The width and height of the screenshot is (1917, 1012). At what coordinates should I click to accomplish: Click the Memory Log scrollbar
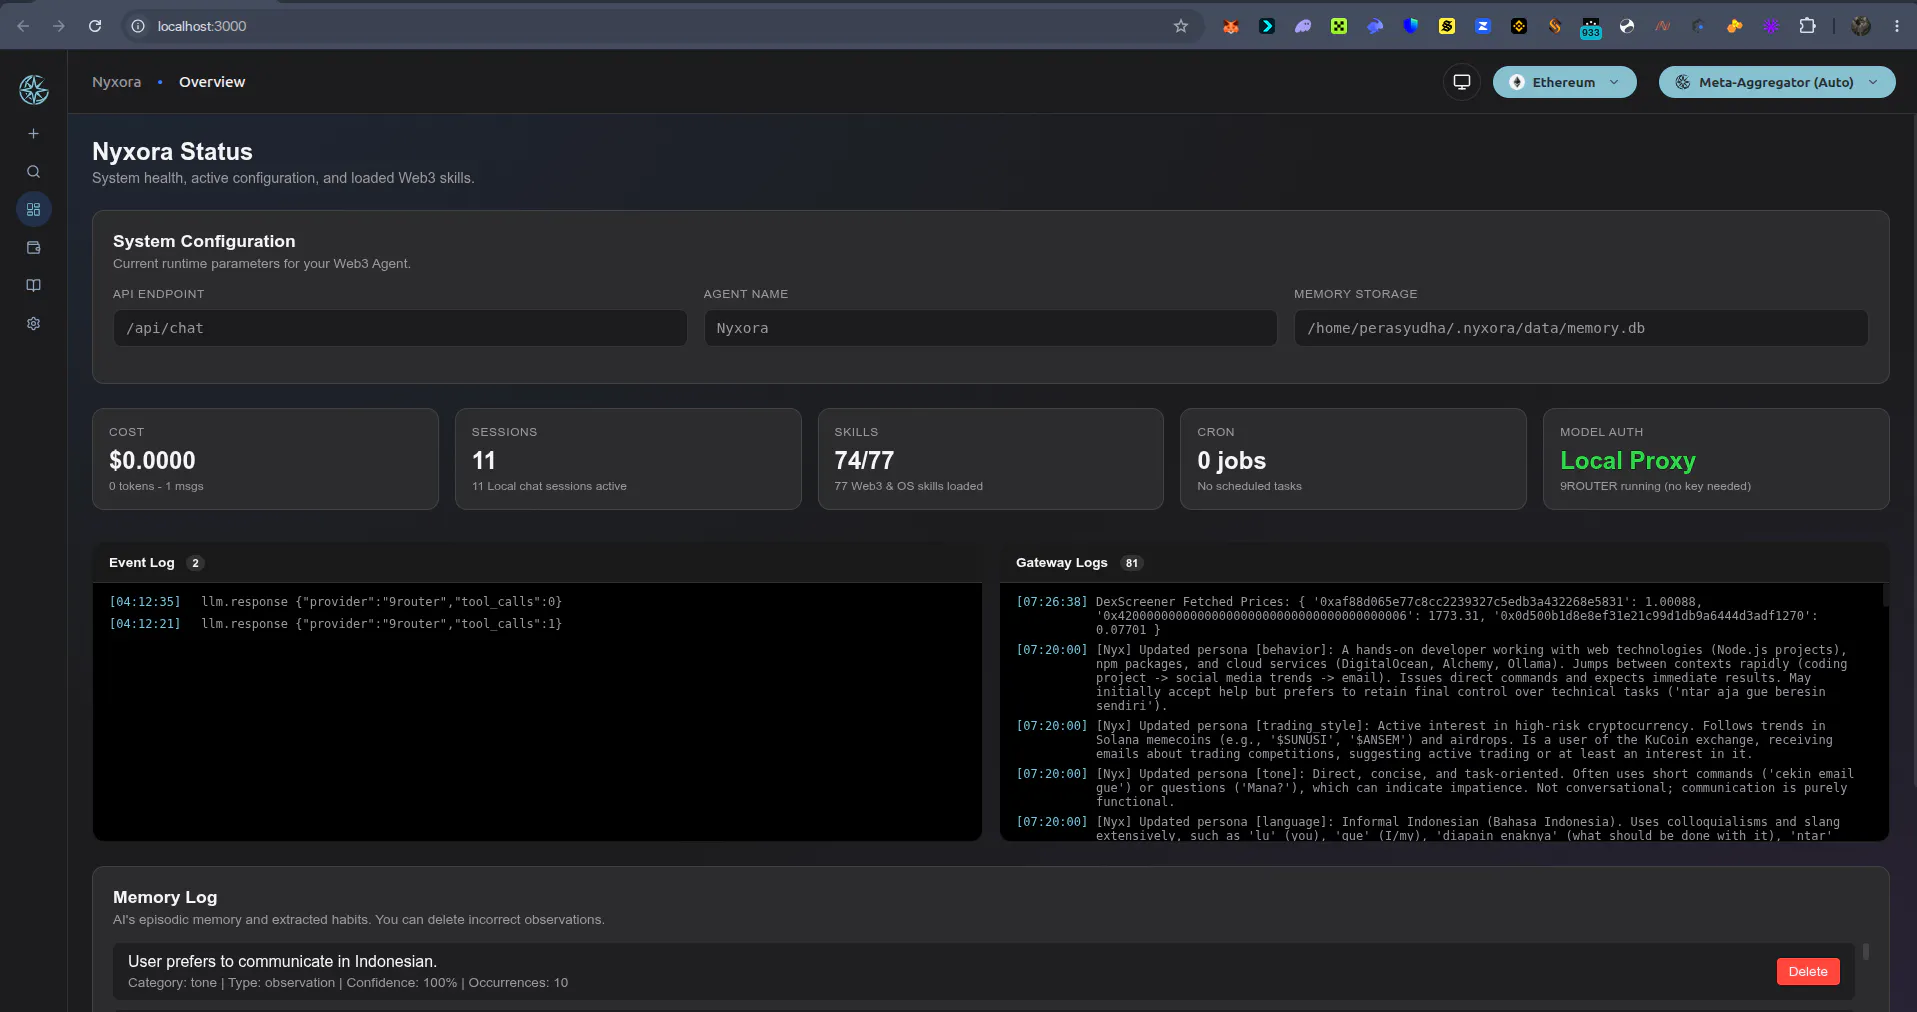(1865, 952)
